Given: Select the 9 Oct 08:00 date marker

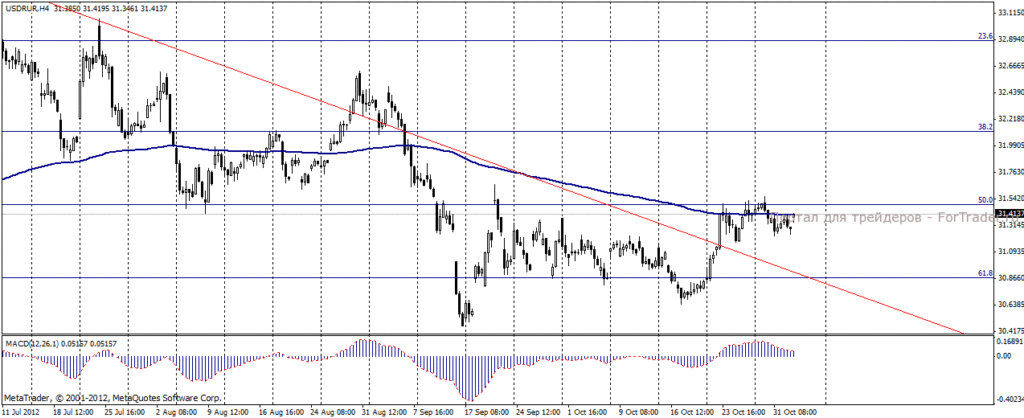Looking at the screenshot, I should tap(639, 413).
